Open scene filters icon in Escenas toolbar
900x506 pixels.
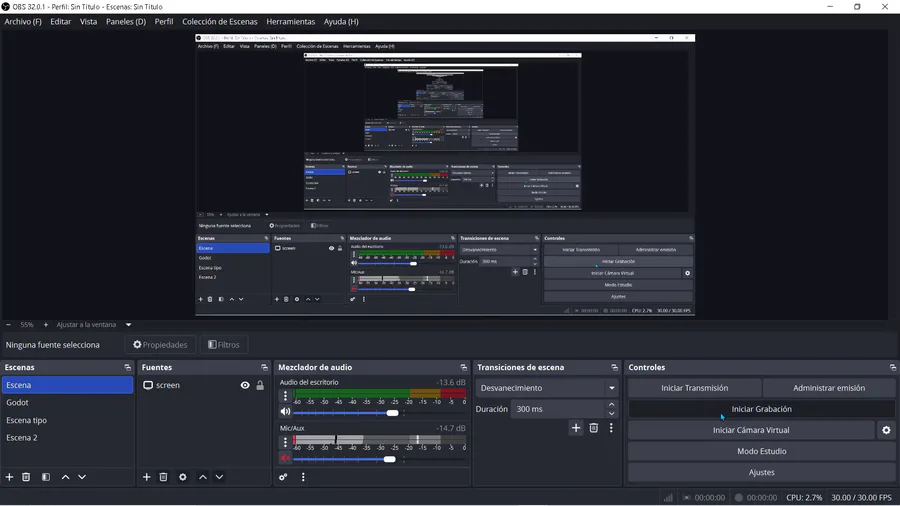tap(46, 477)
